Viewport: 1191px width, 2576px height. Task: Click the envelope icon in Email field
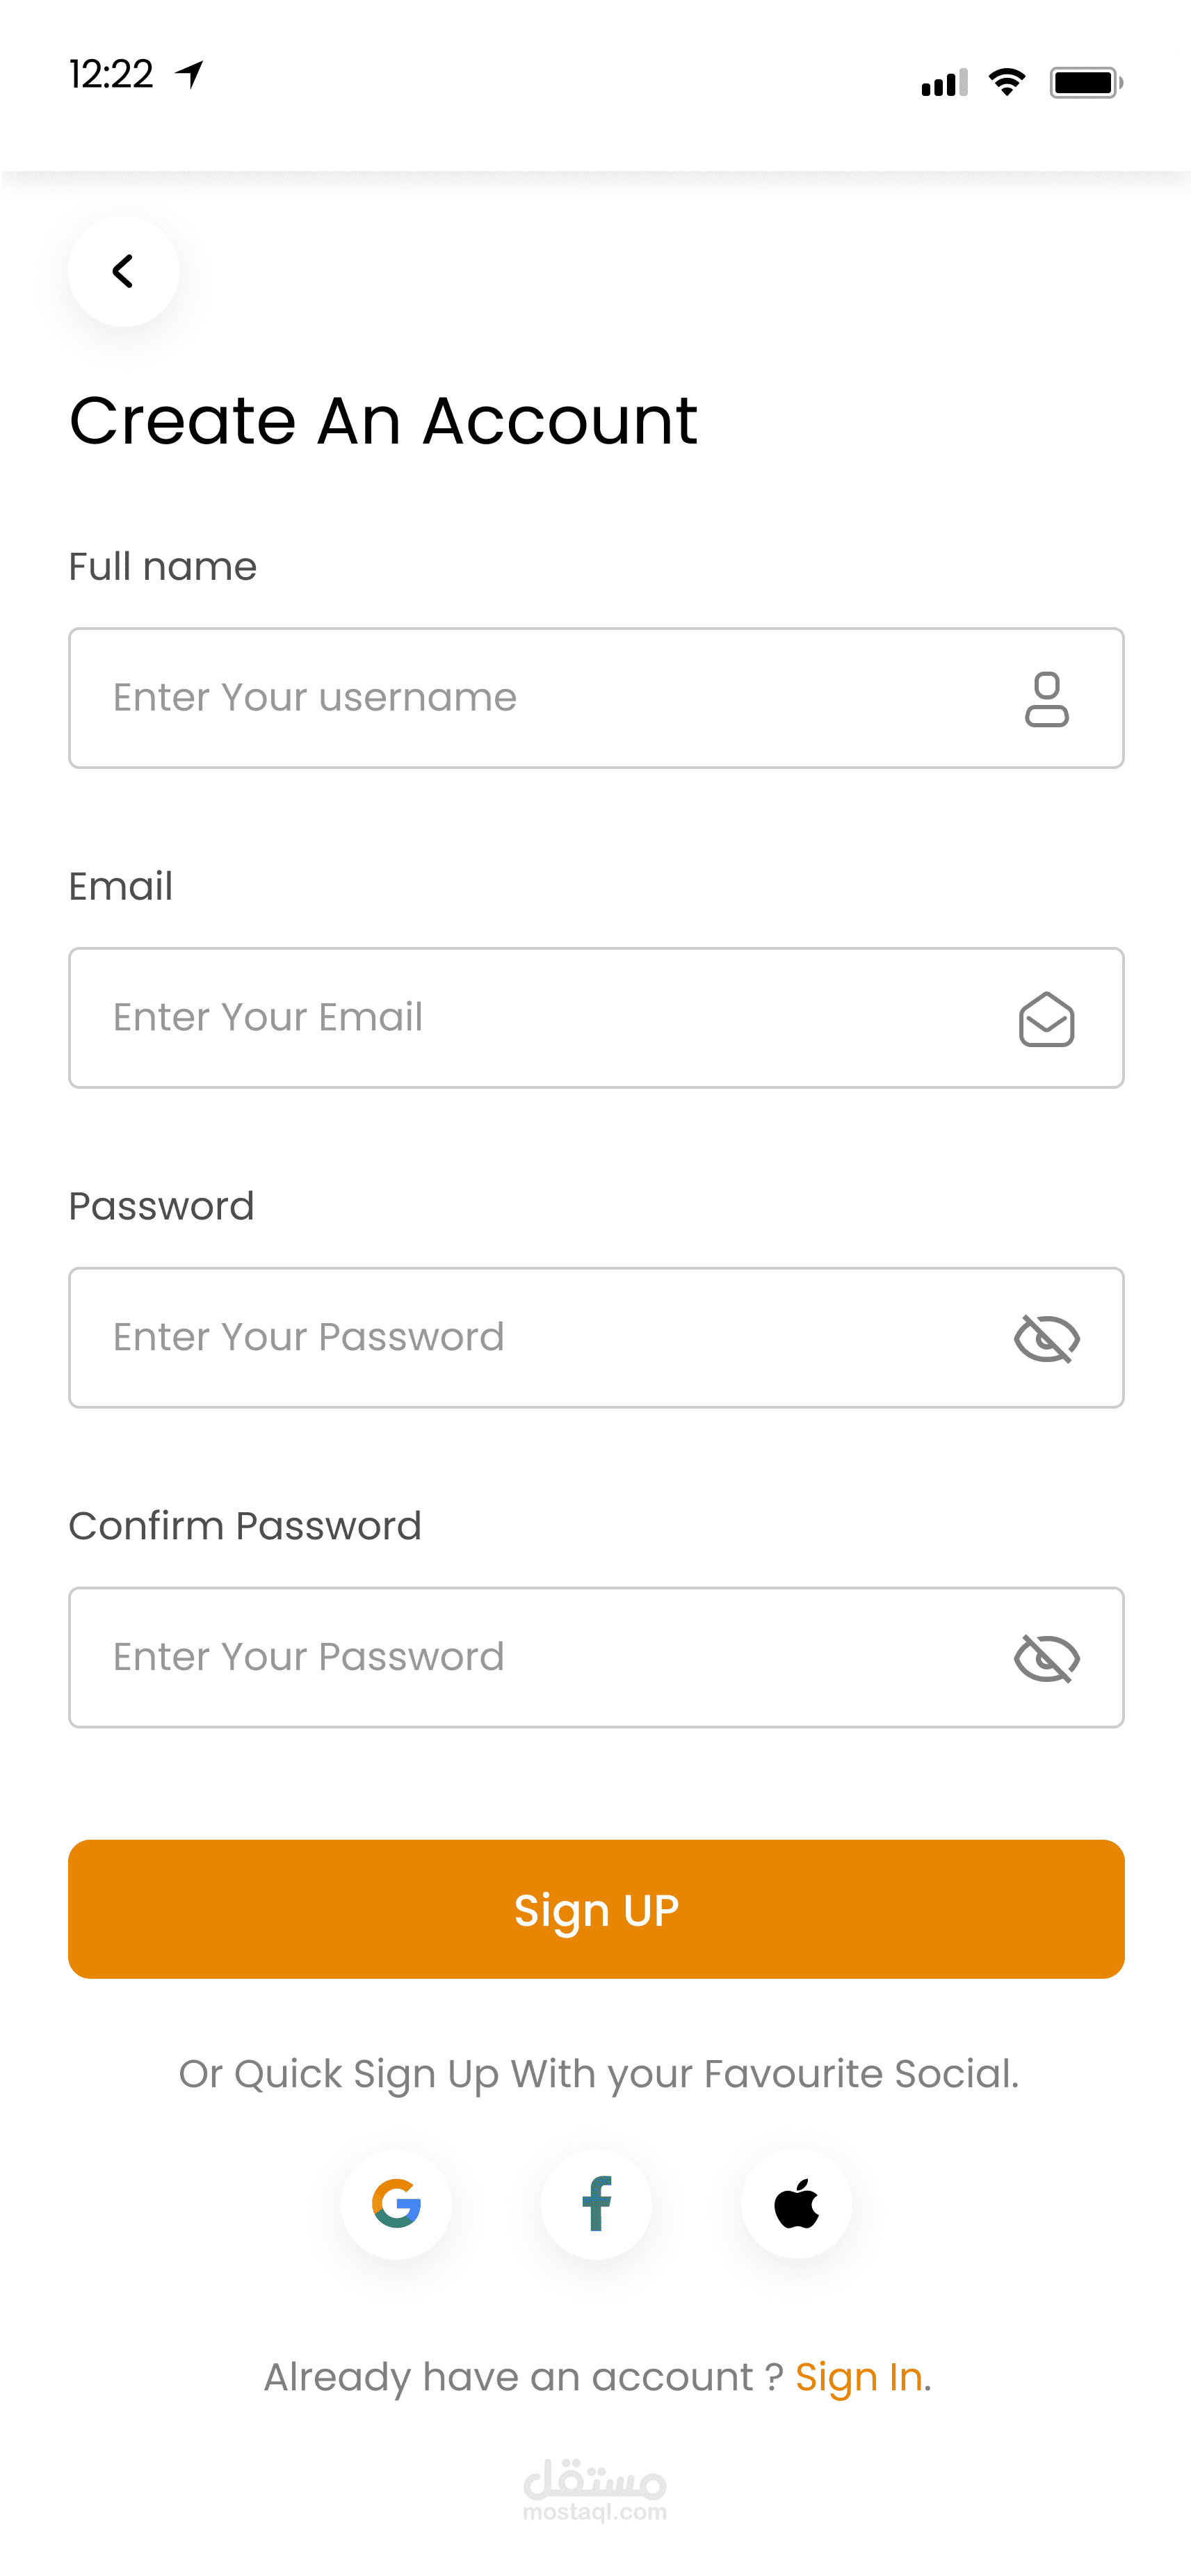tap(1046, 1019)
